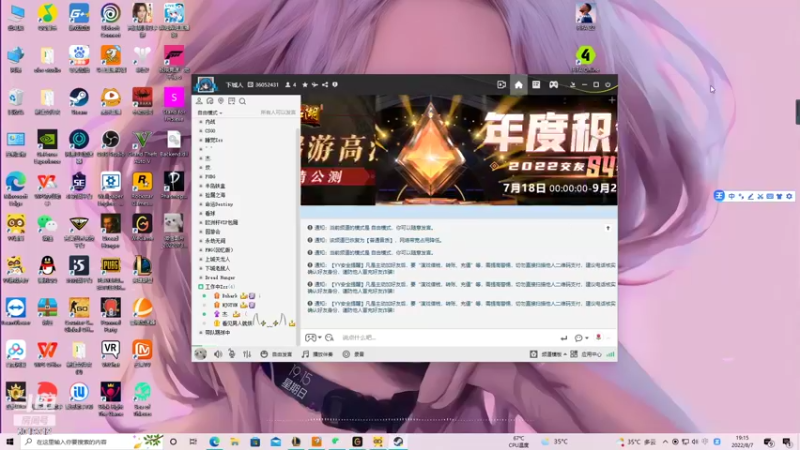The height and width of the screenshot is (450, 800).
Task: Open File Explorer from the taskbar
Action: click(x=234, y=441)
